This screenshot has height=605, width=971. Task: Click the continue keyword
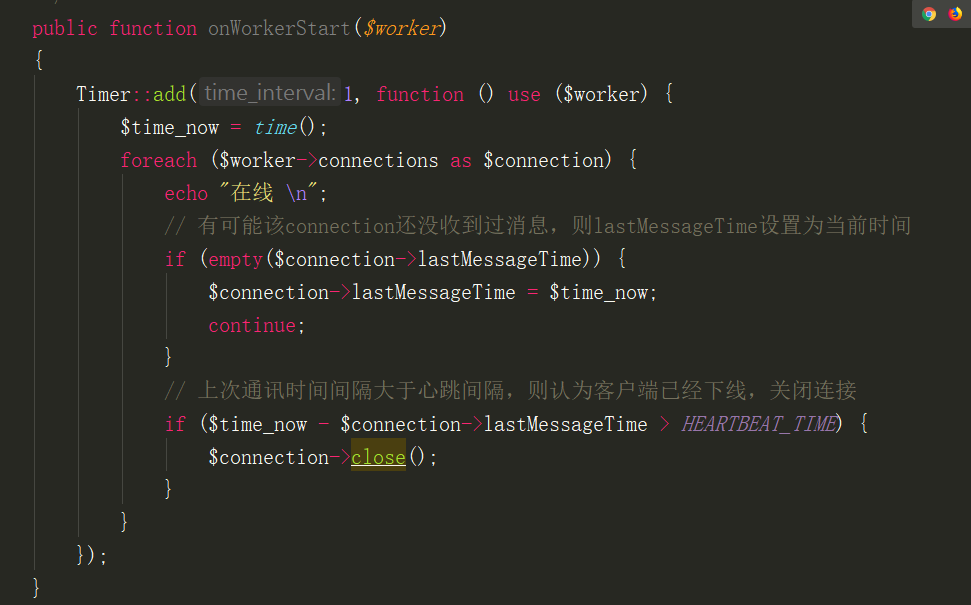click(x=252, y=325)
